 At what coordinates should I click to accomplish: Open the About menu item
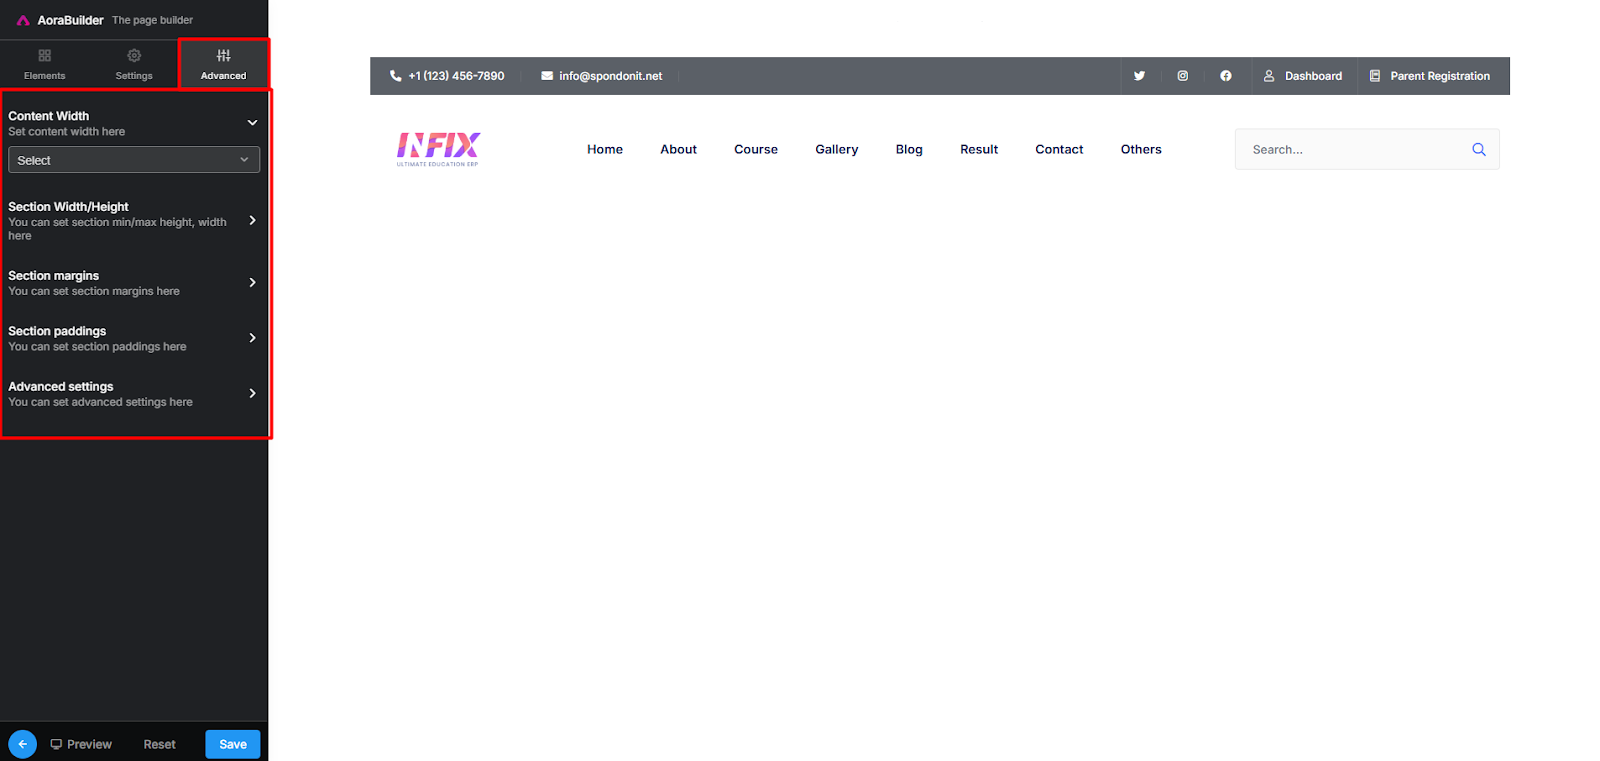click(678, 149)
